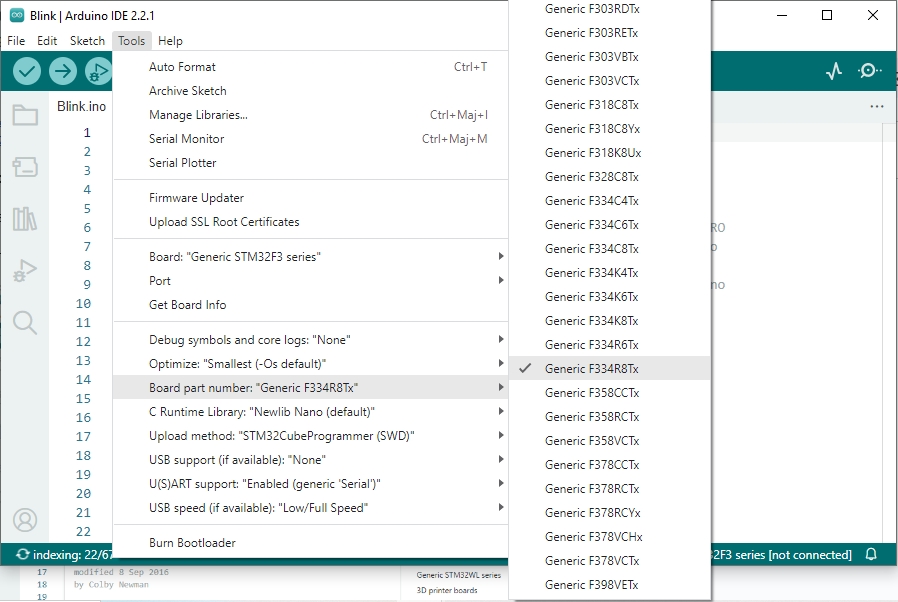The width and height of the screenshot is (898, 602).
Task: Open the Sketch menu
Action: pos(87,41)
